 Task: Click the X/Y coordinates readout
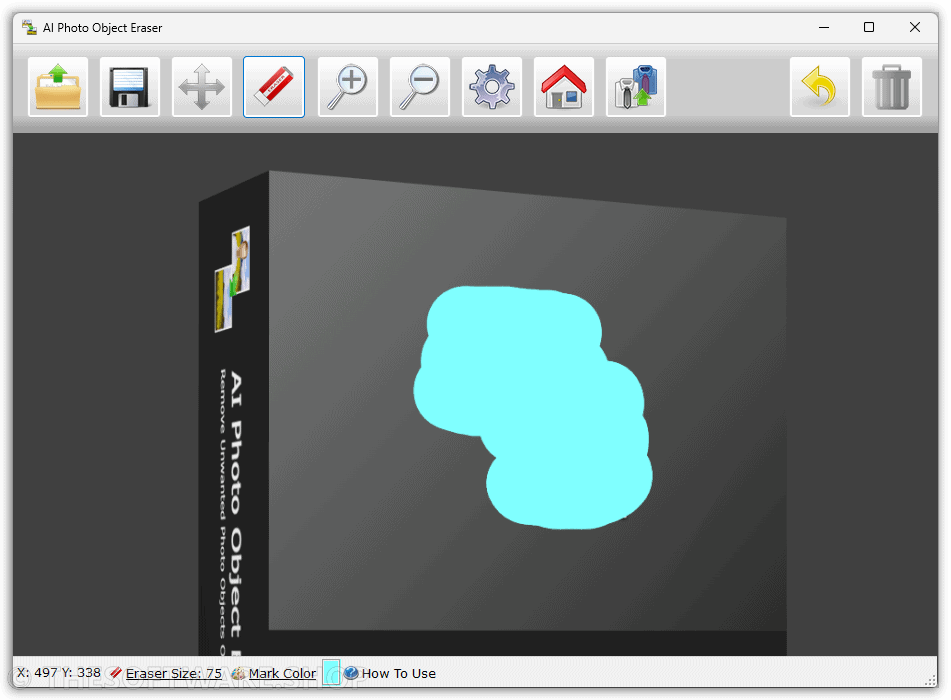pos(59,673)
